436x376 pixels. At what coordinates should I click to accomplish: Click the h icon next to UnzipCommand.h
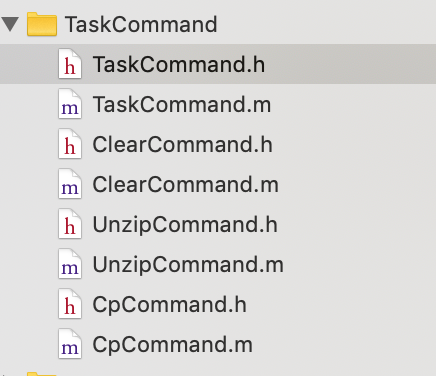[x=70, y=224]
